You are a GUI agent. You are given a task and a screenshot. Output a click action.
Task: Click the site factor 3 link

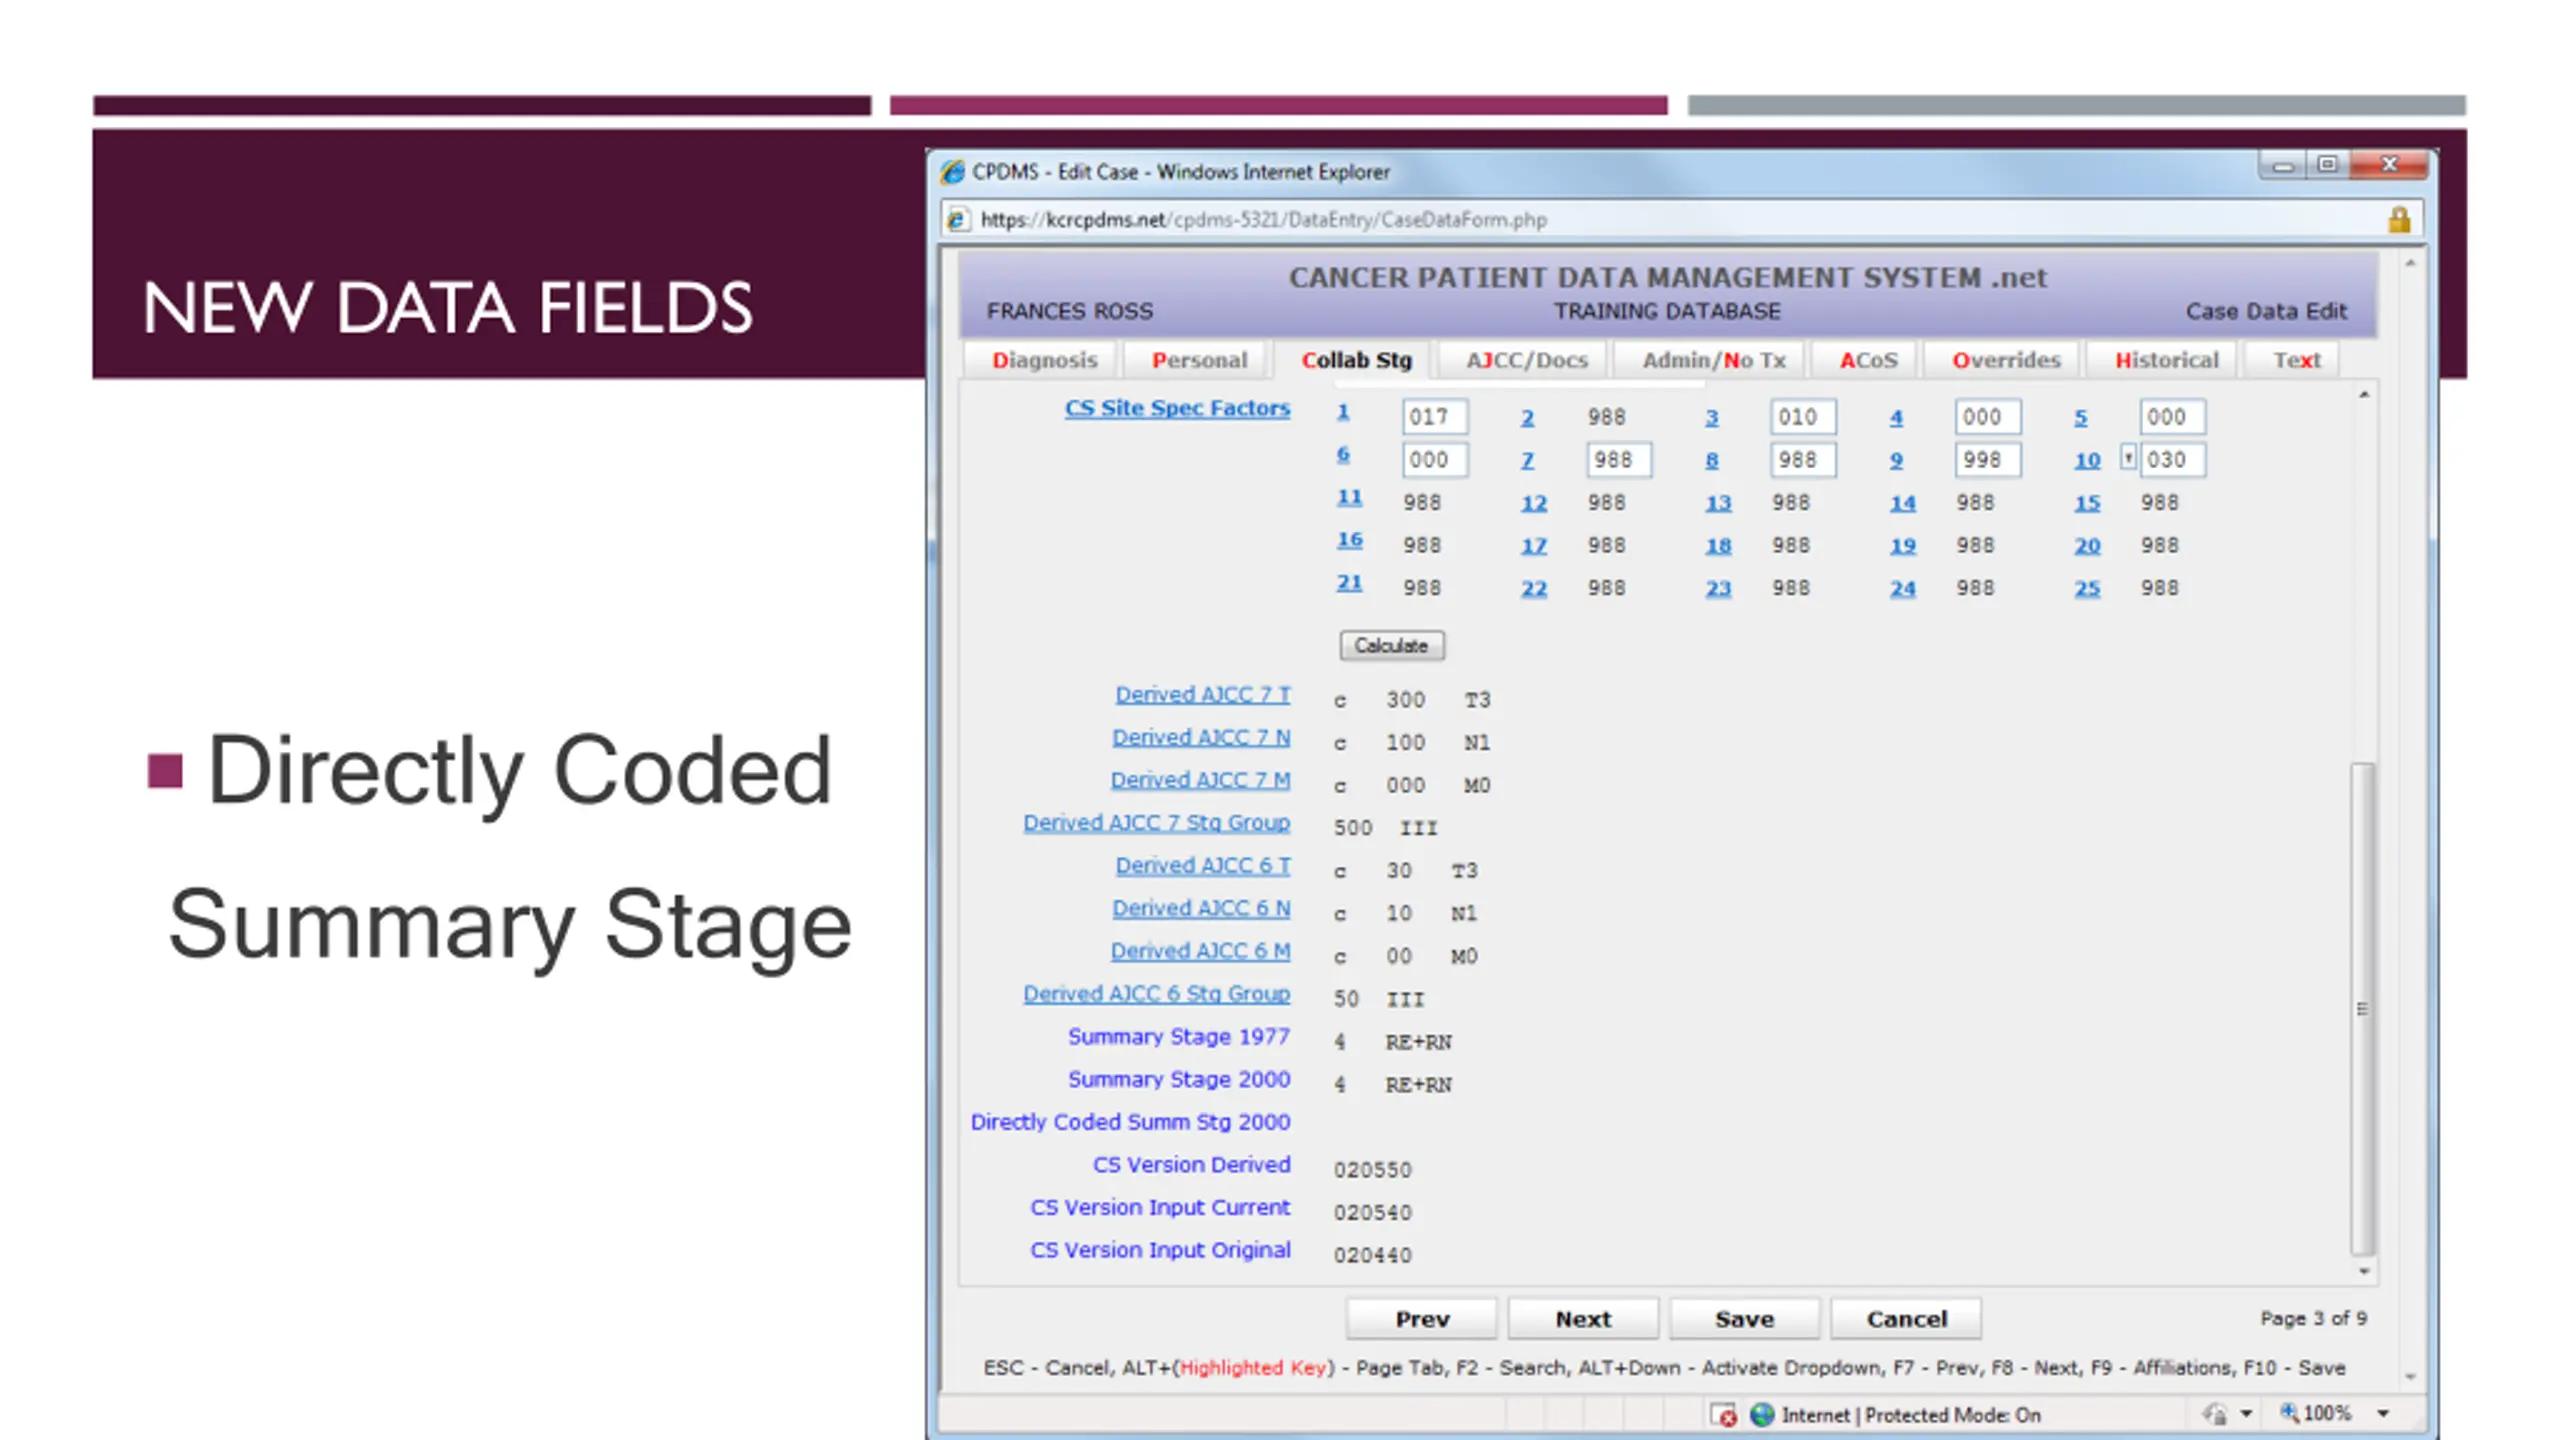(1711, 417)
